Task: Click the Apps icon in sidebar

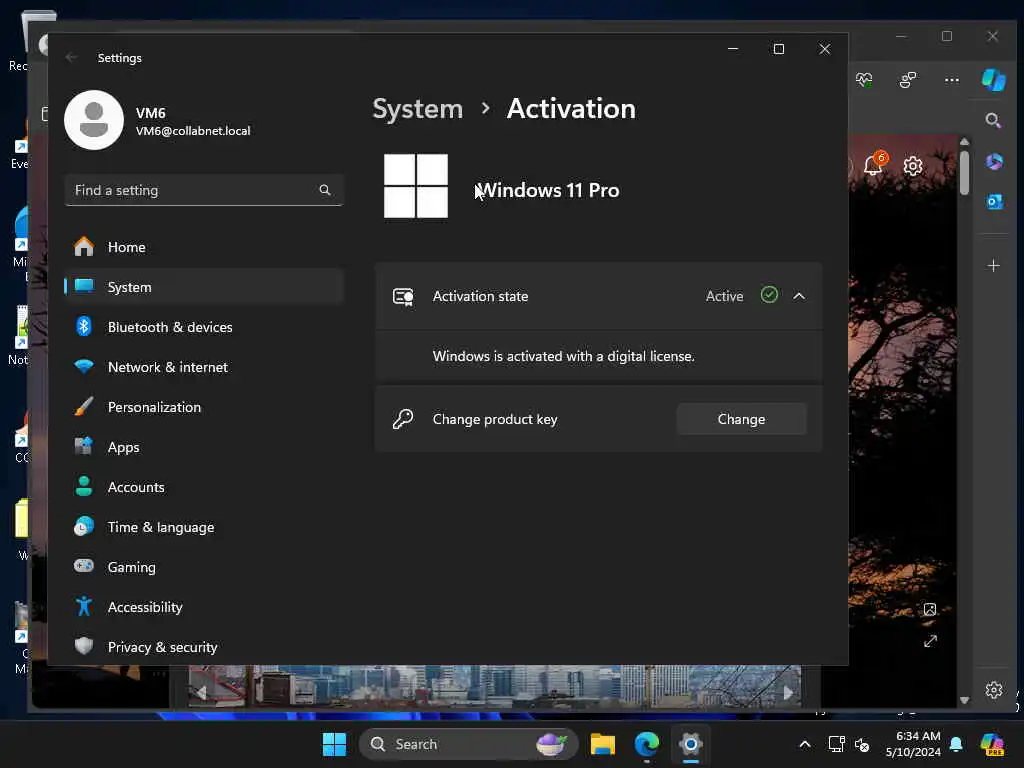Action: [x=84, y=446]
